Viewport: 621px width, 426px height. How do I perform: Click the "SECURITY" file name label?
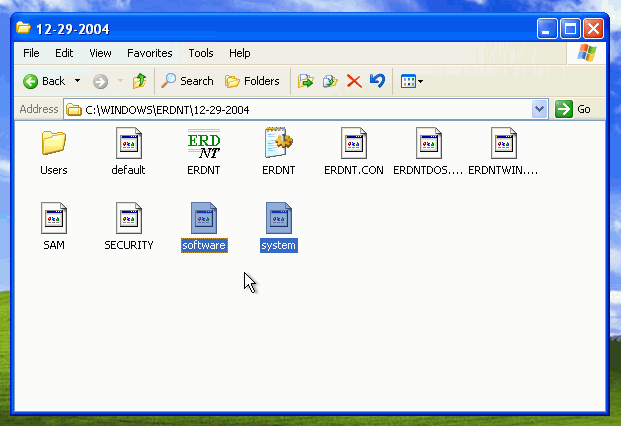[x=129, y=245]
